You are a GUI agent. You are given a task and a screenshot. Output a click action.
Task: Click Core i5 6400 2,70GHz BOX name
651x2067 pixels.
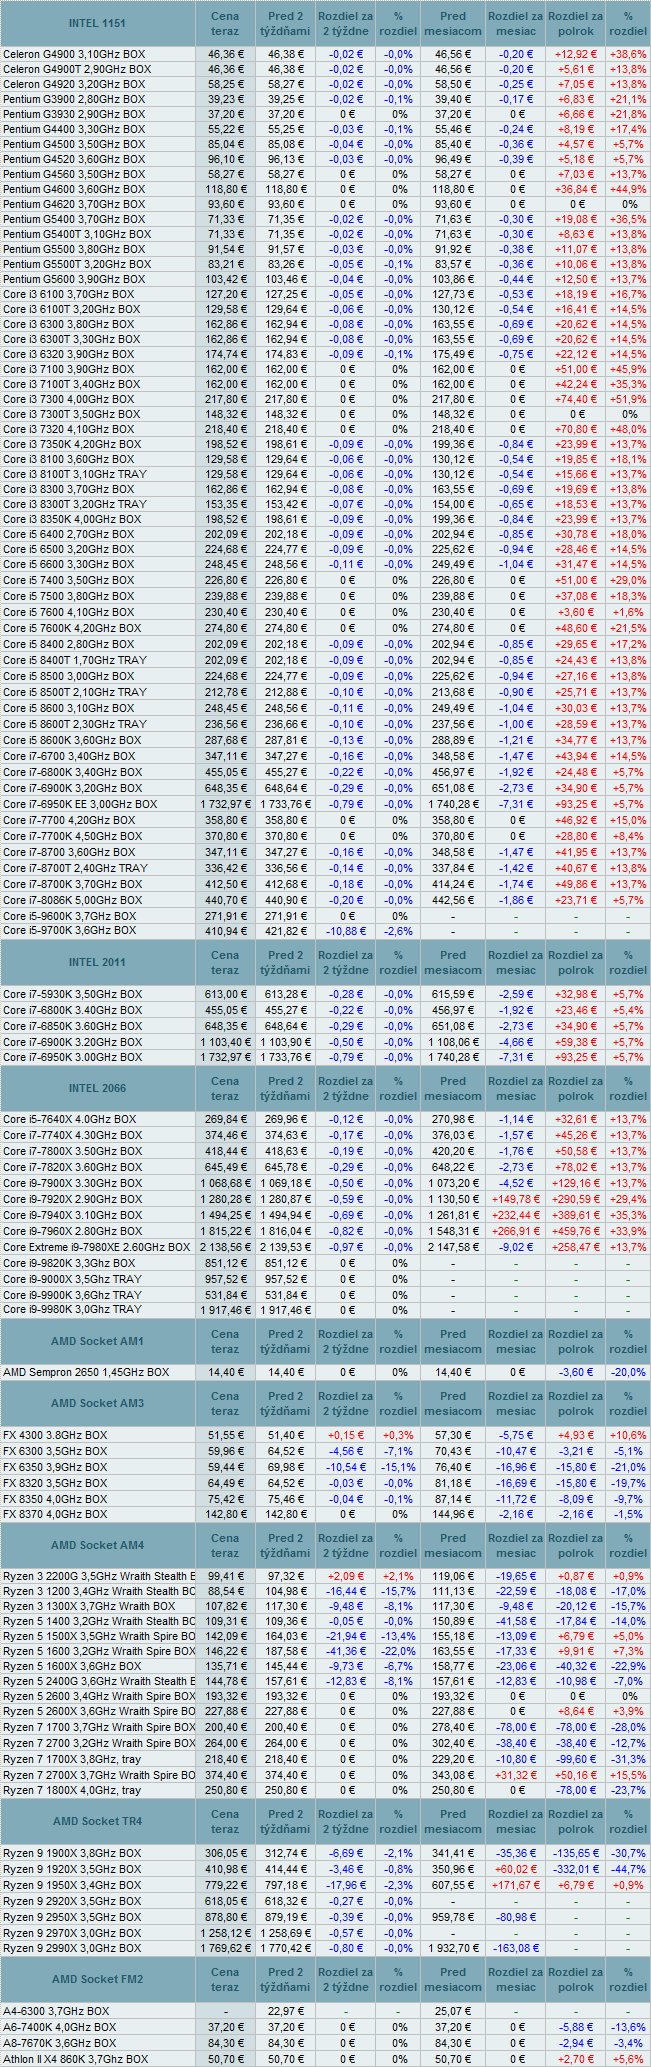point(69,534)
